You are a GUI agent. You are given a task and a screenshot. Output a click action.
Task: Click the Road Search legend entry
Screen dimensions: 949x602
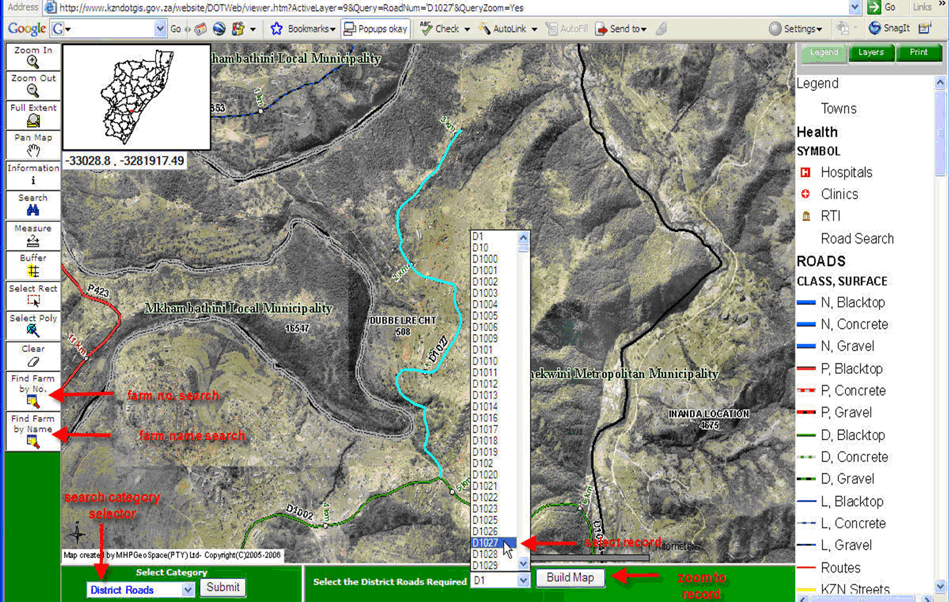[857, 238]
